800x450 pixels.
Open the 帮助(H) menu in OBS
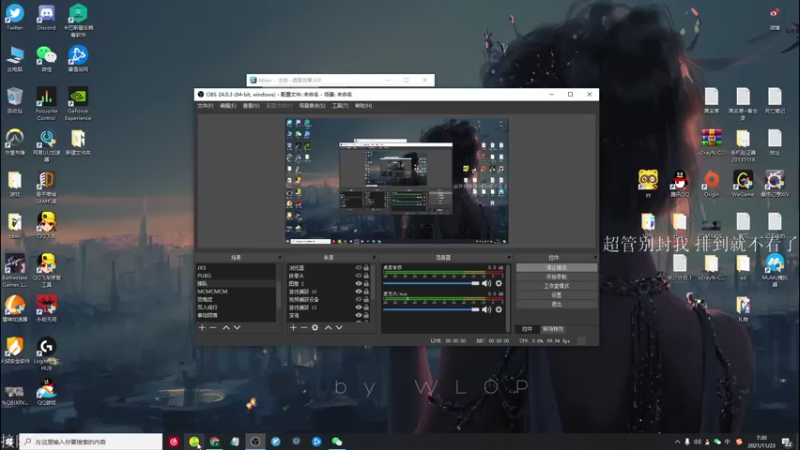(x=363, y=106)
